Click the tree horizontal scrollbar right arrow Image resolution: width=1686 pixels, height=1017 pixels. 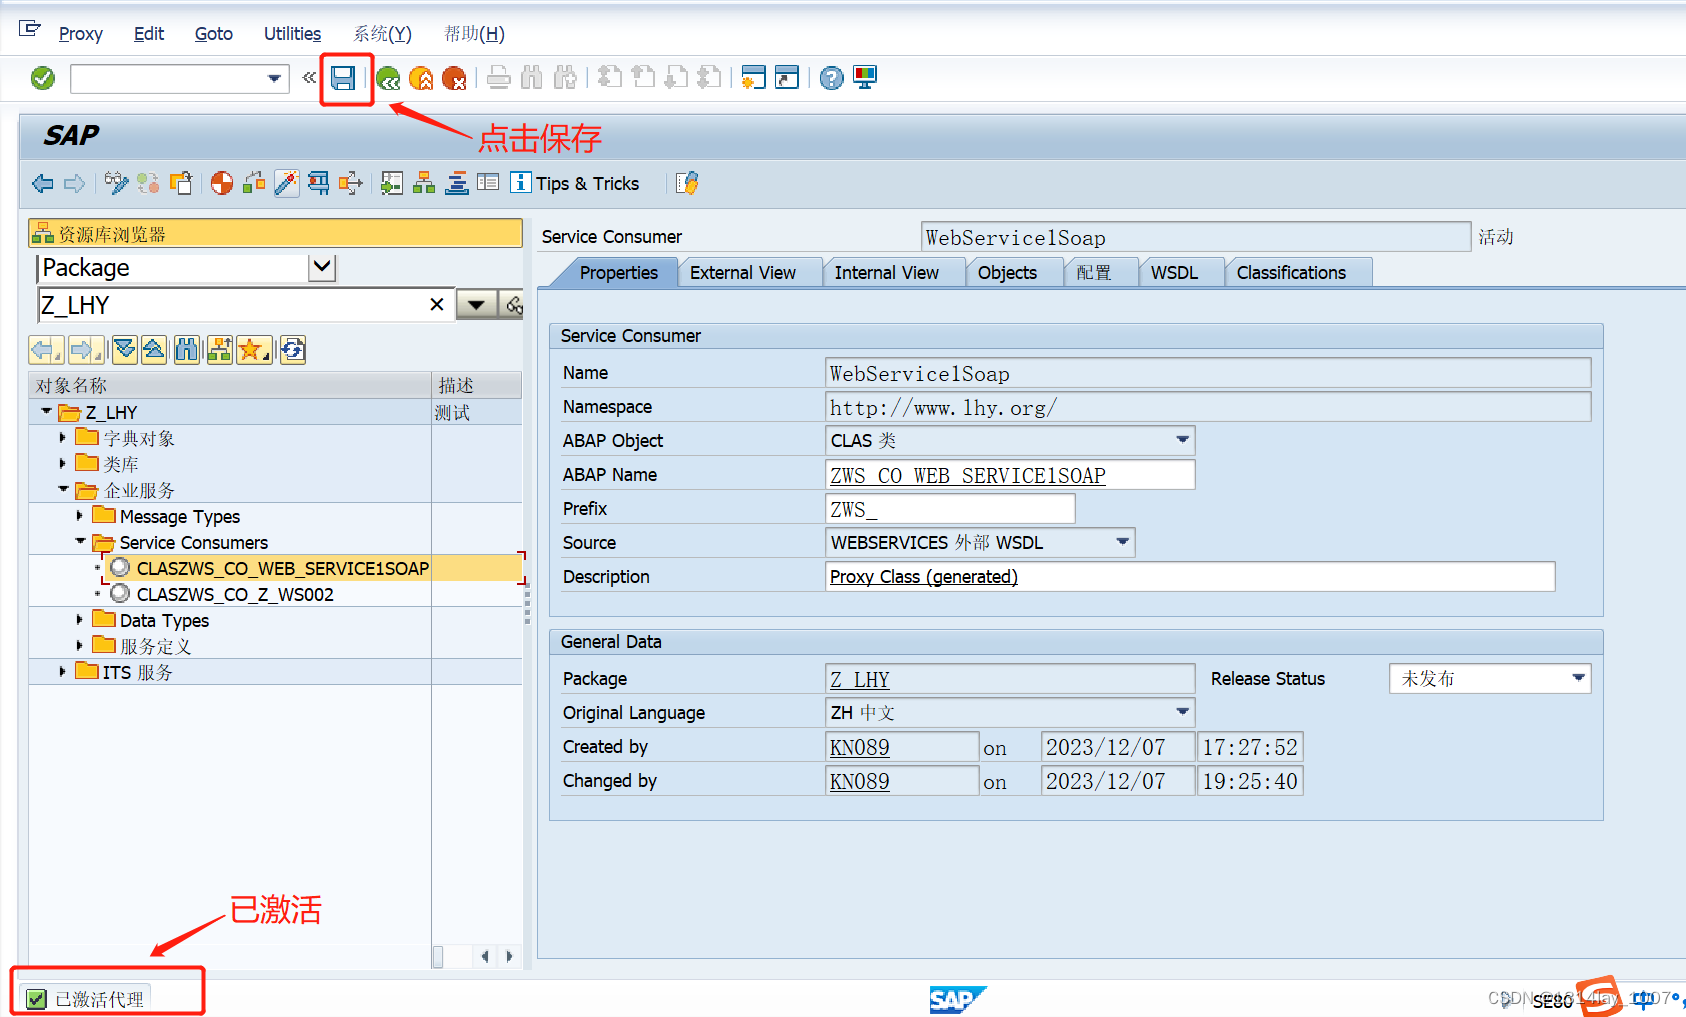point(509,956)
